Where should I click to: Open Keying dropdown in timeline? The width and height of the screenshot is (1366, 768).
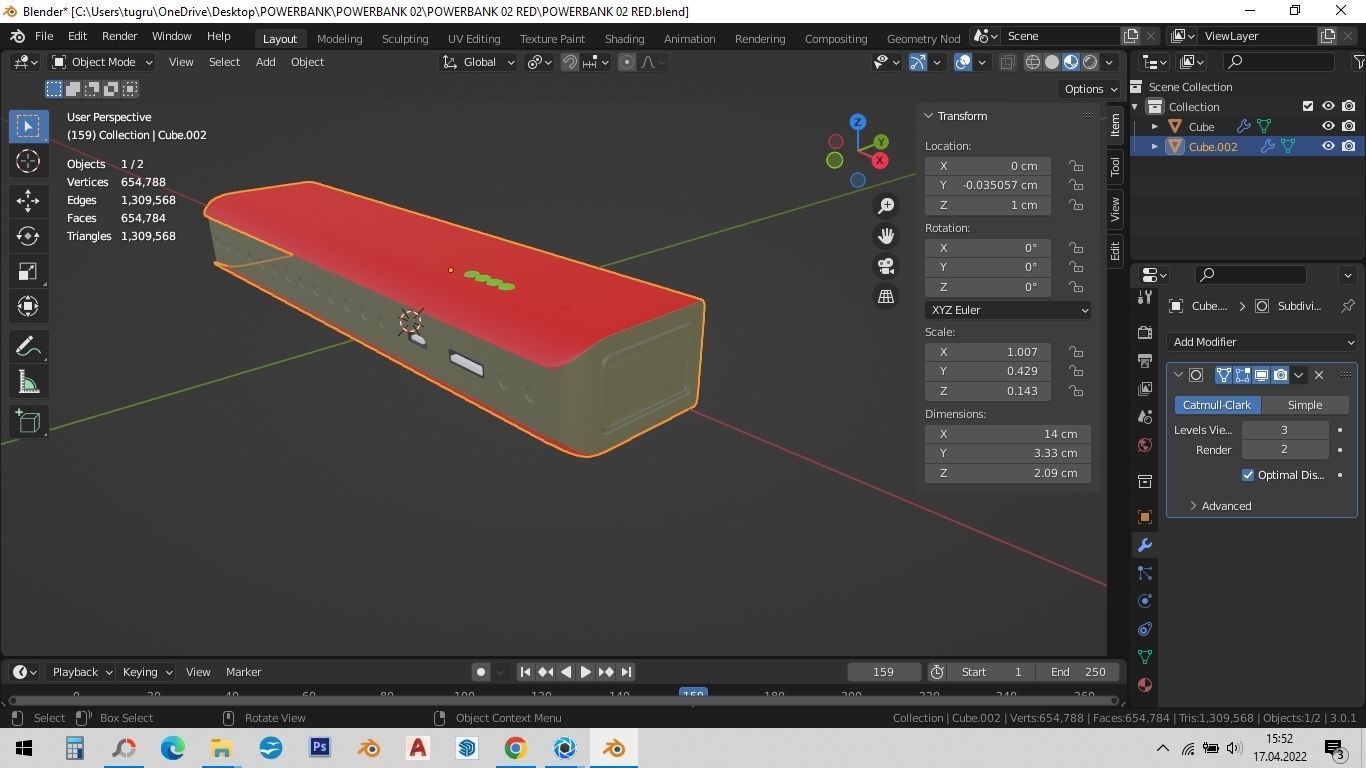tap(146, 672)
